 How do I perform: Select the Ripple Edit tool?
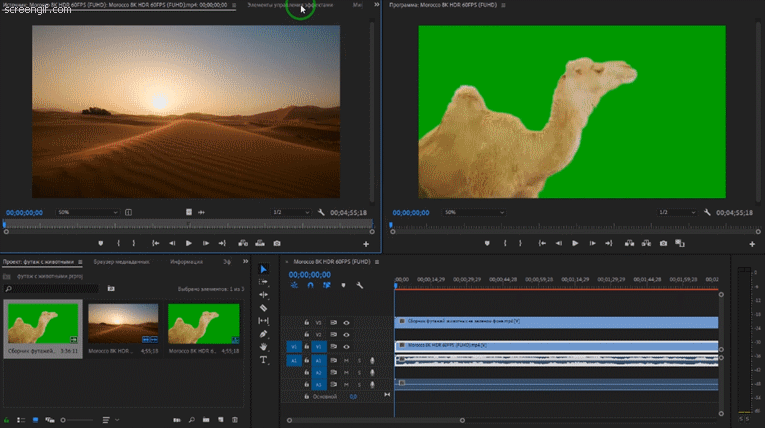coord(263,295)
